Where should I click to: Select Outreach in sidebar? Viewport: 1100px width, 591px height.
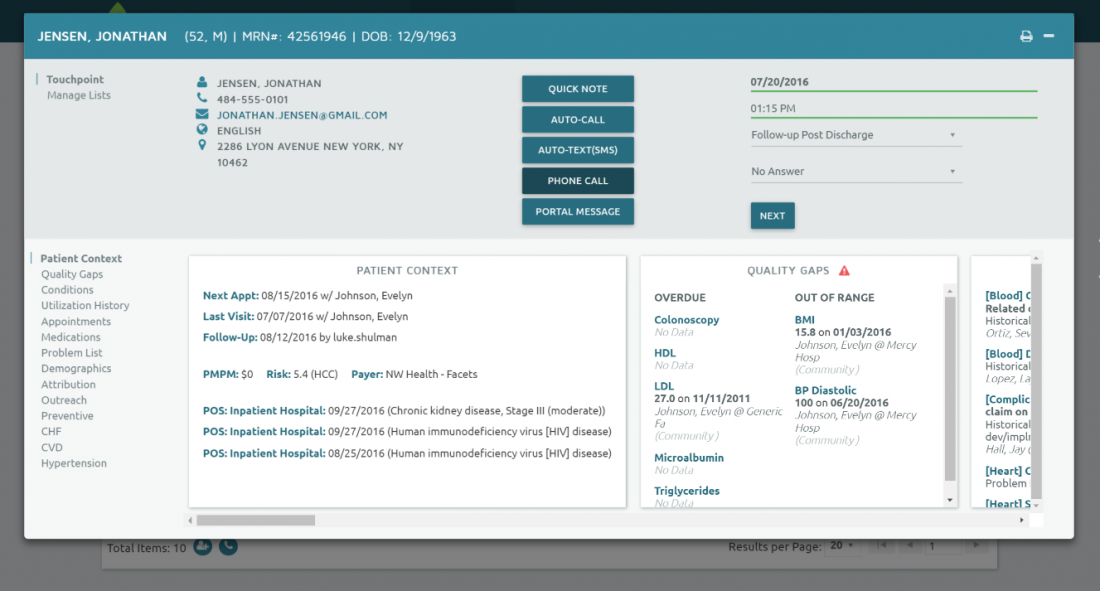[64, 399]
